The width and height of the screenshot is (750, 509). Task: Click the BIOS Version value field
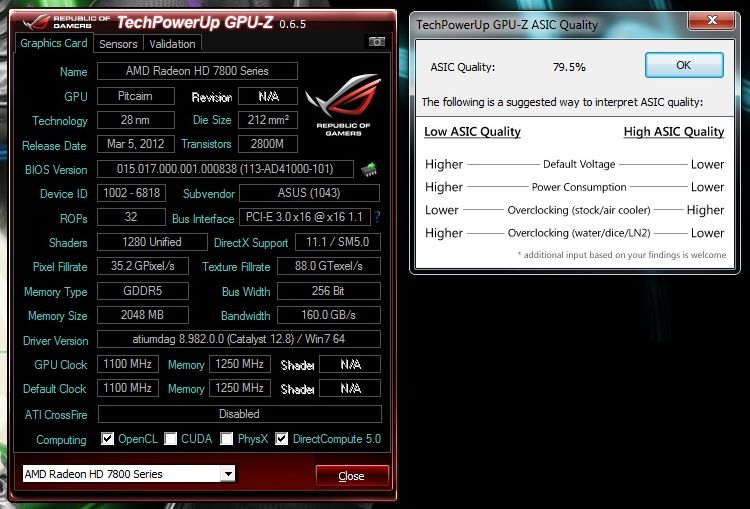[225, 169]
